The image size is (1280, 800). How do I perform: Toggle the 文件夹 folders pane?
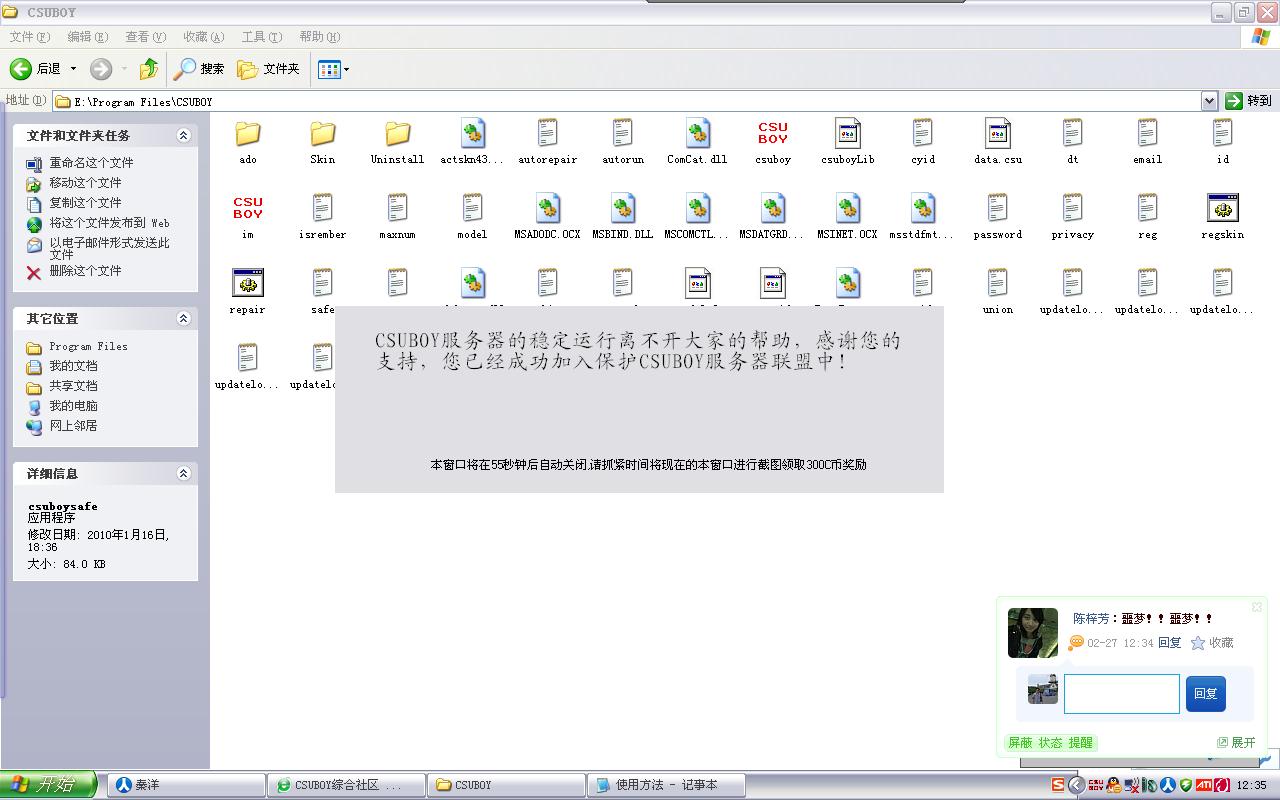tap(268, 69)
